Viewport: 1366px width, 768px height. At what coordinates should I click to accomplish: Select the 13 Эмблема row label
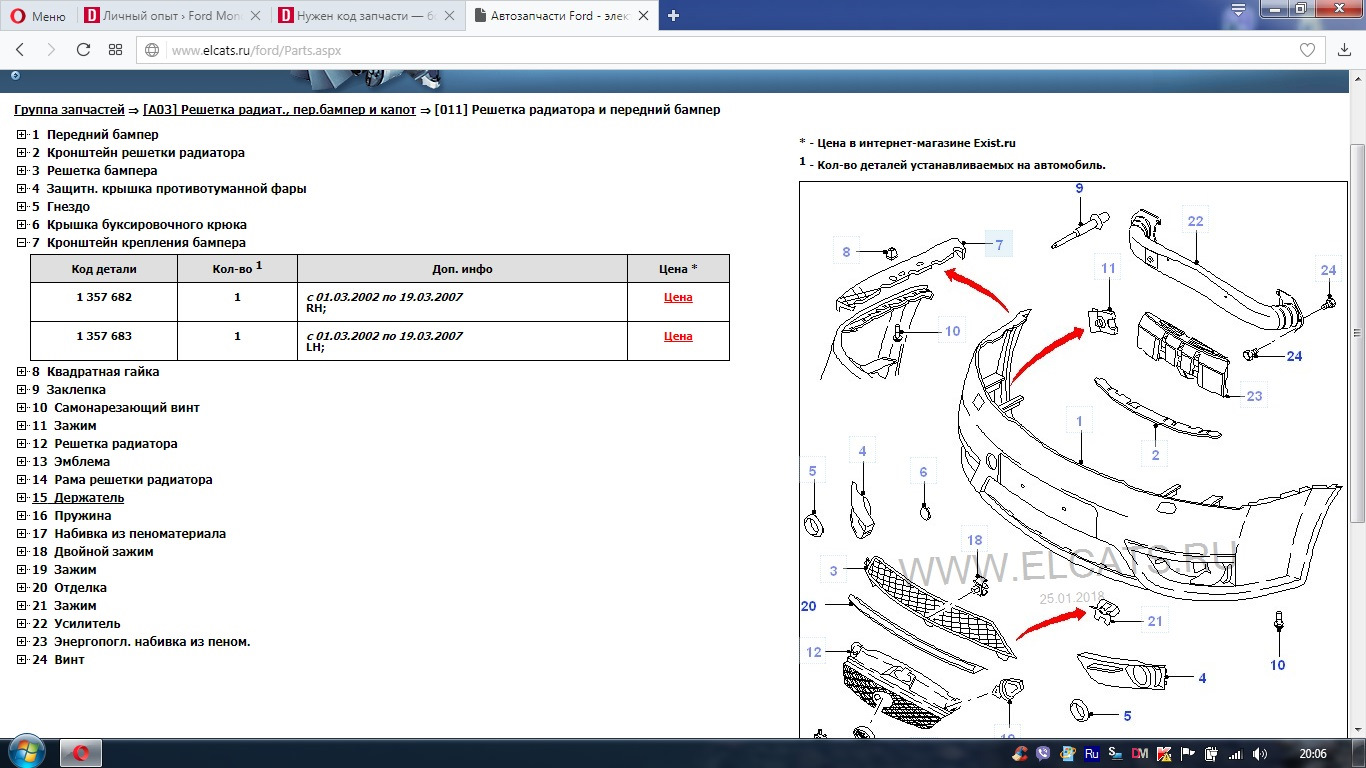(x=71, y=462)
